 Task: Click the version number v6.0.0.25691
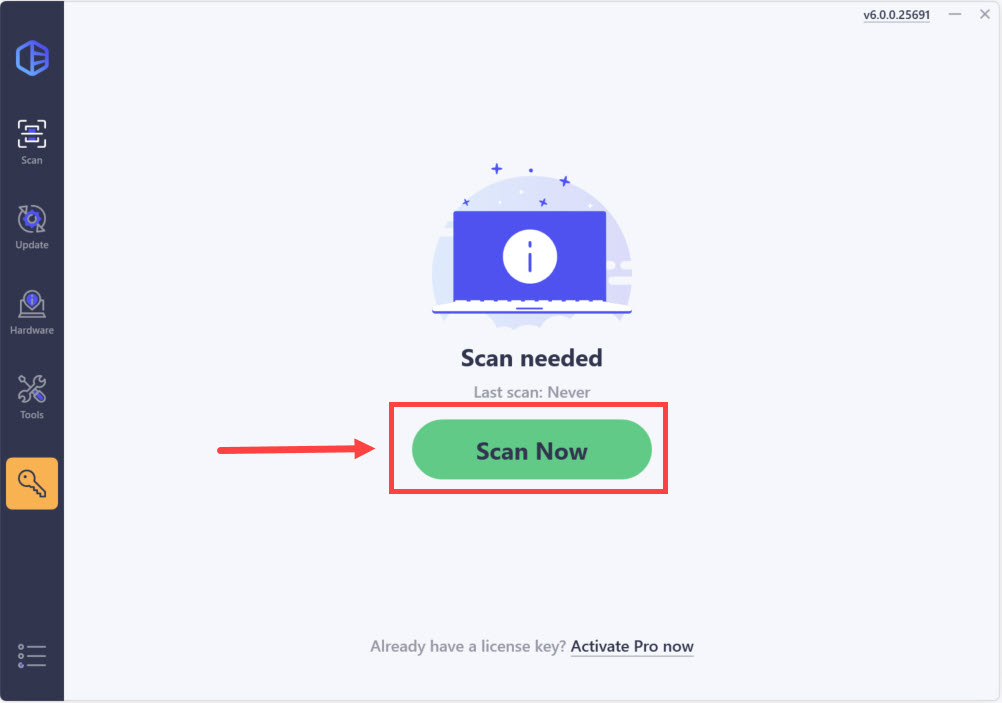click(897, 15)
